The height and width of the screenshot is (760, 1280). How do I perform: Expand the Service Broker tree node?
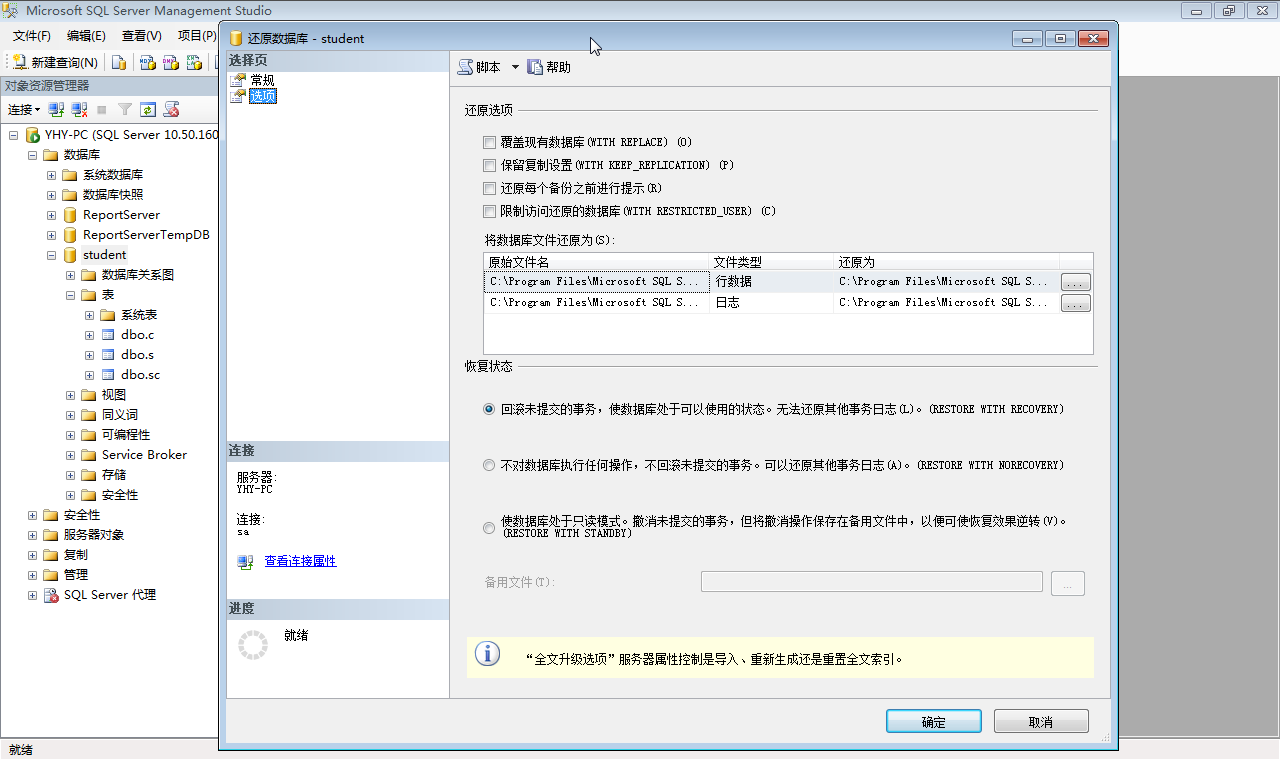tap(70, 455)
